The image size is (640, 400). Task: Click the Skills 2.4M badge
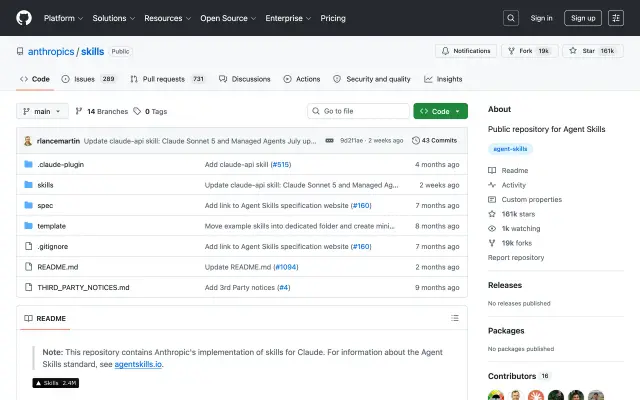56,383
